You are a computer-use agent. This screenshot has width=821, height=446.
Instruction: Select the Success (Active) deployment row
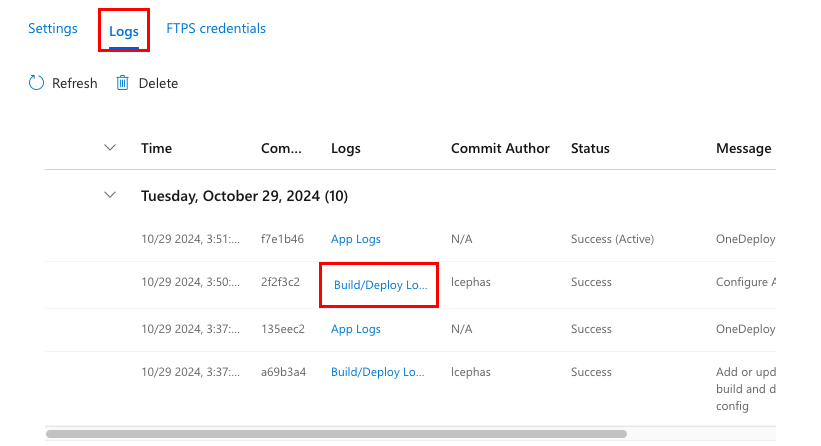[x=611, y=239]
